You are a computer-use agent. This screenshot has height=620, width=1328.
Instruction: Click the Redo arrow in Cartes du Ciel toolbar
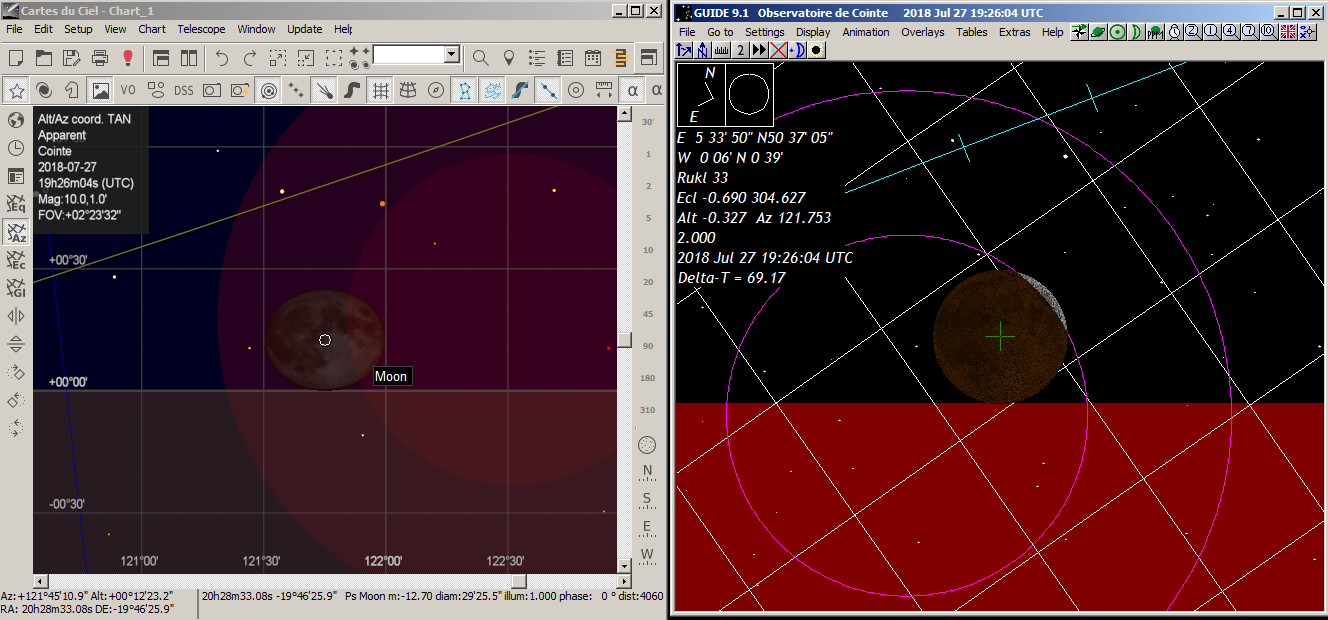pos(250,58)
